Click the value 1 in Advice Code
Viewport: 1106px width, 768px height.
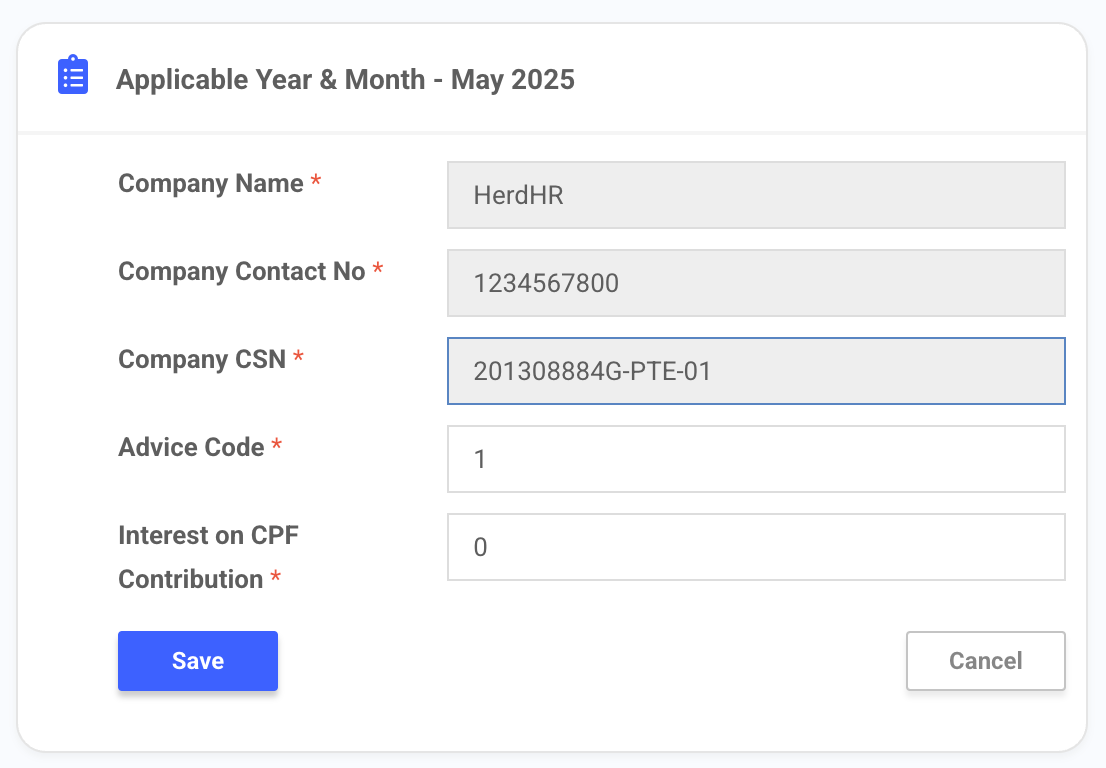481,458
